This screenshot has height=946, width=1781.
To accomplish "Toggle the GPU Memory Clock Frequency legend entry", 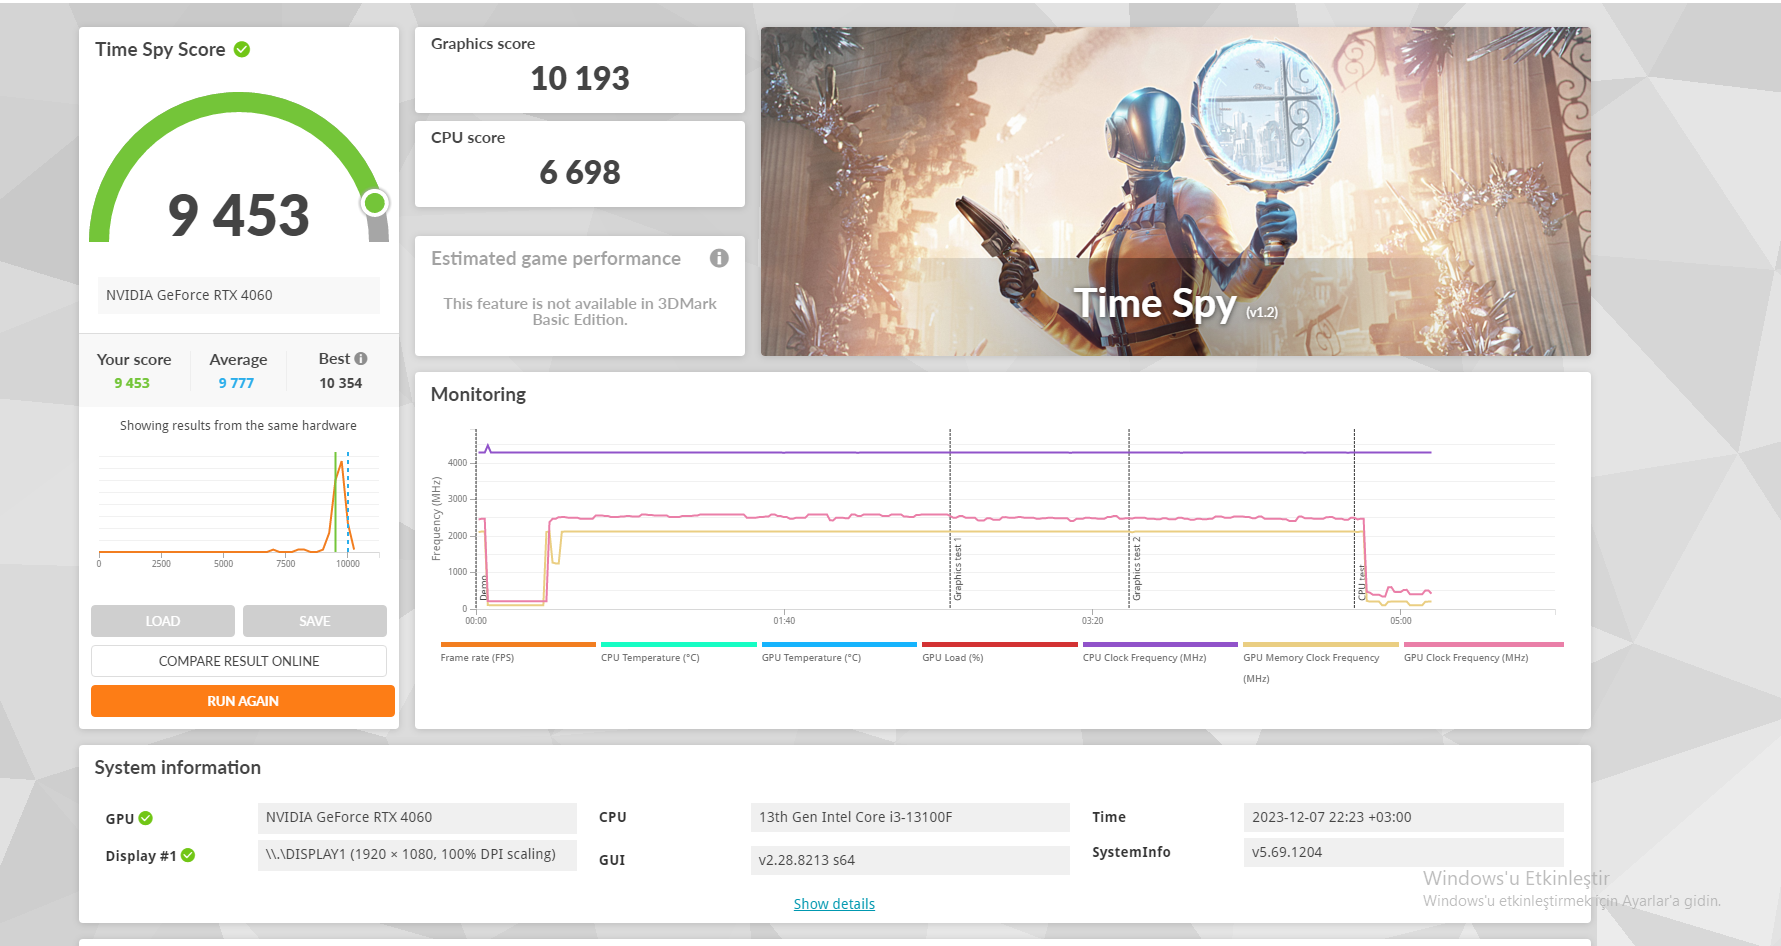I will (x=1321, y=662).
